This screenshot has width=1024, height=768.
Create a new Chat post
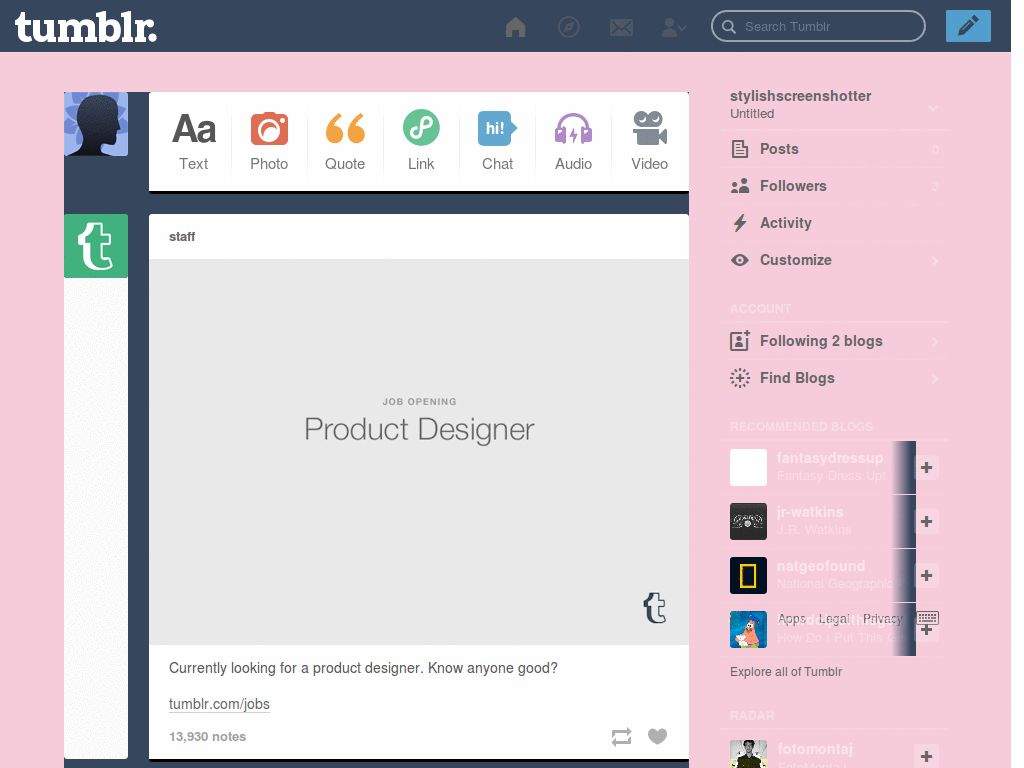[x=497, y=142]
